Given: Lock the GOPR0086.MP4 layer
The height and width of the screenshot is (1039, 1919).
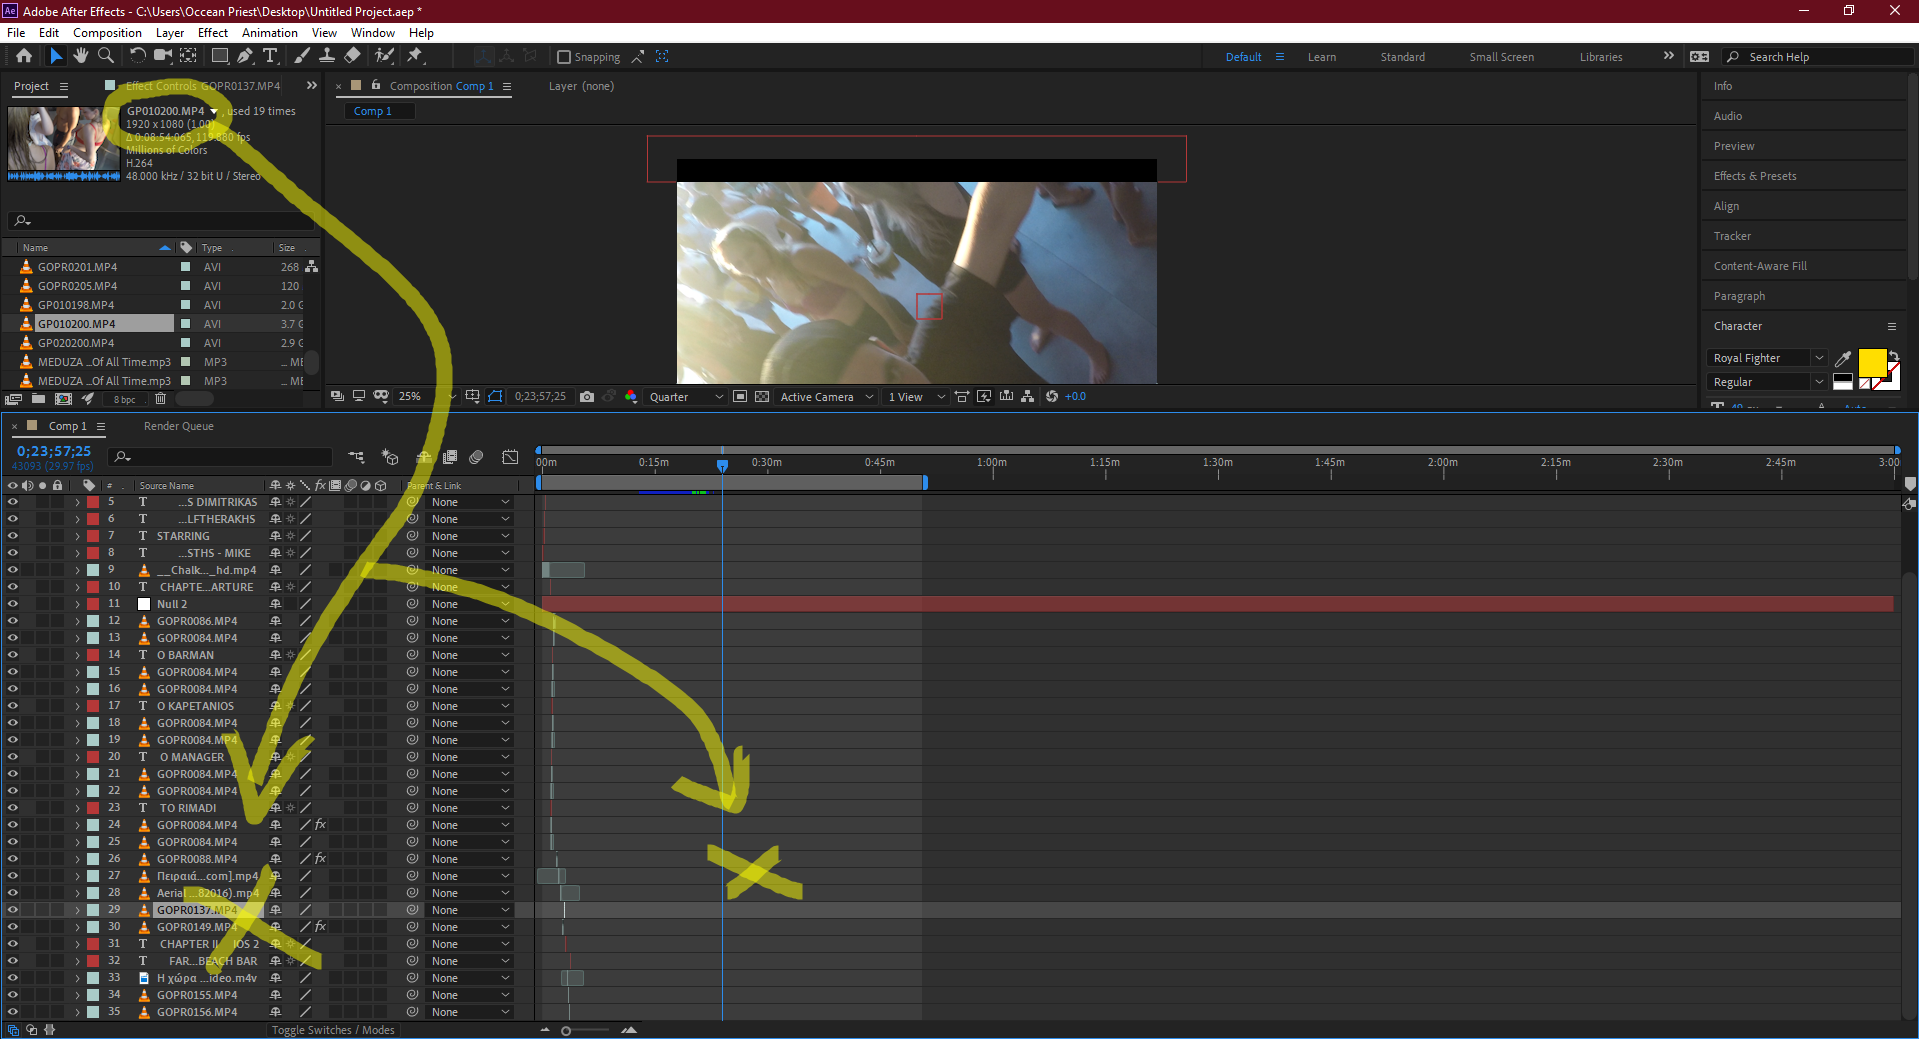Looking at the screenshot, I should click(57, 620).
